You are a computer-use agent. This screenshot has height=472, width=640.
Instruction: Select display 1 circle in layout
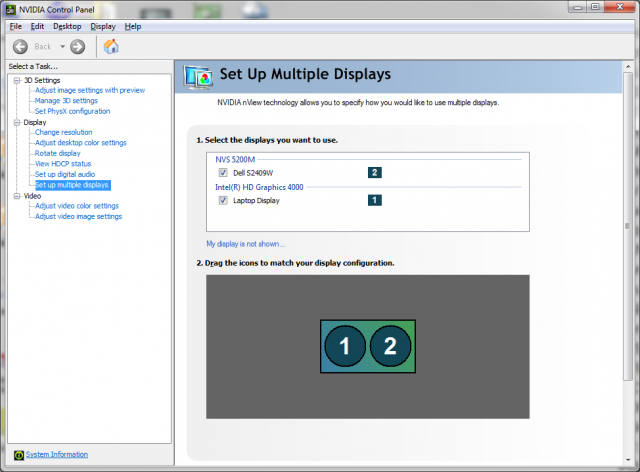[344, 346]
